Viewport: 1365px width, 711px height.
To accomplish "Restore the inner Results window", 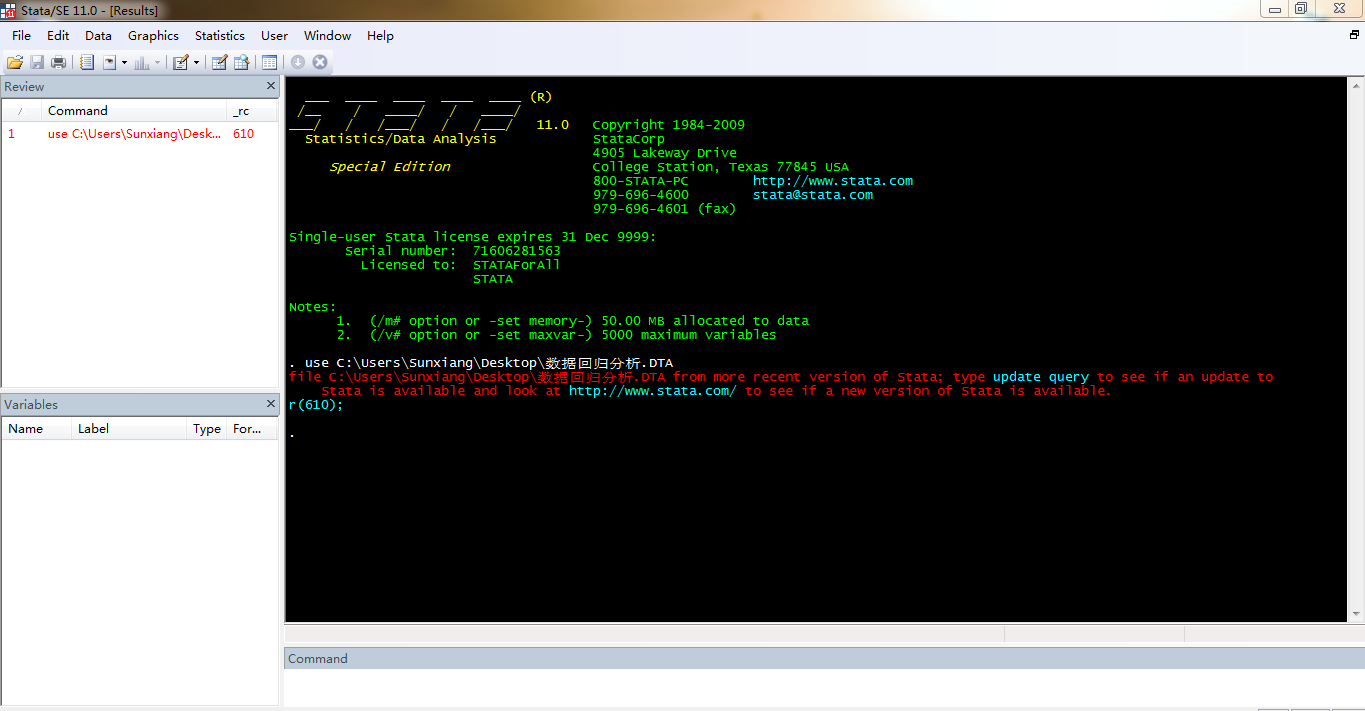I will [x=1354, y=35].
